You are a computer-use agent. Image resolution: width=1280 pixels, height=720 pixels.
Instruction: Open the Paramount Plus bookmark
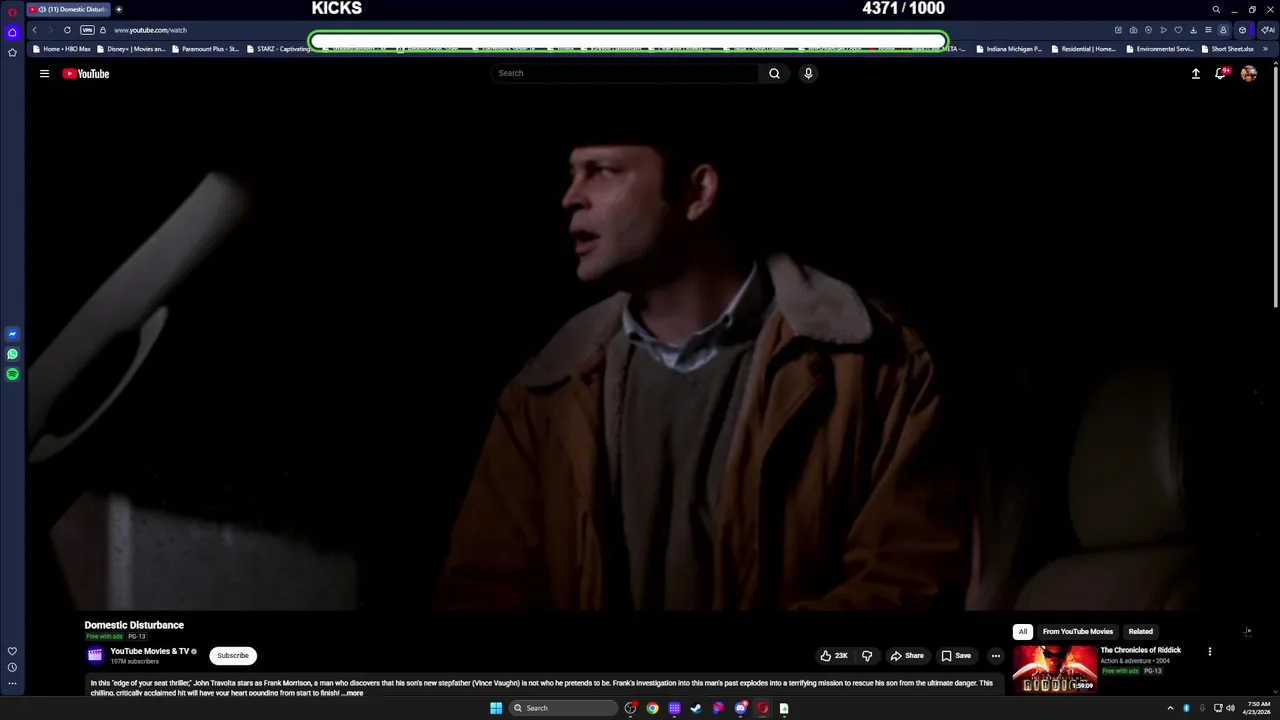tap(205, 48)
